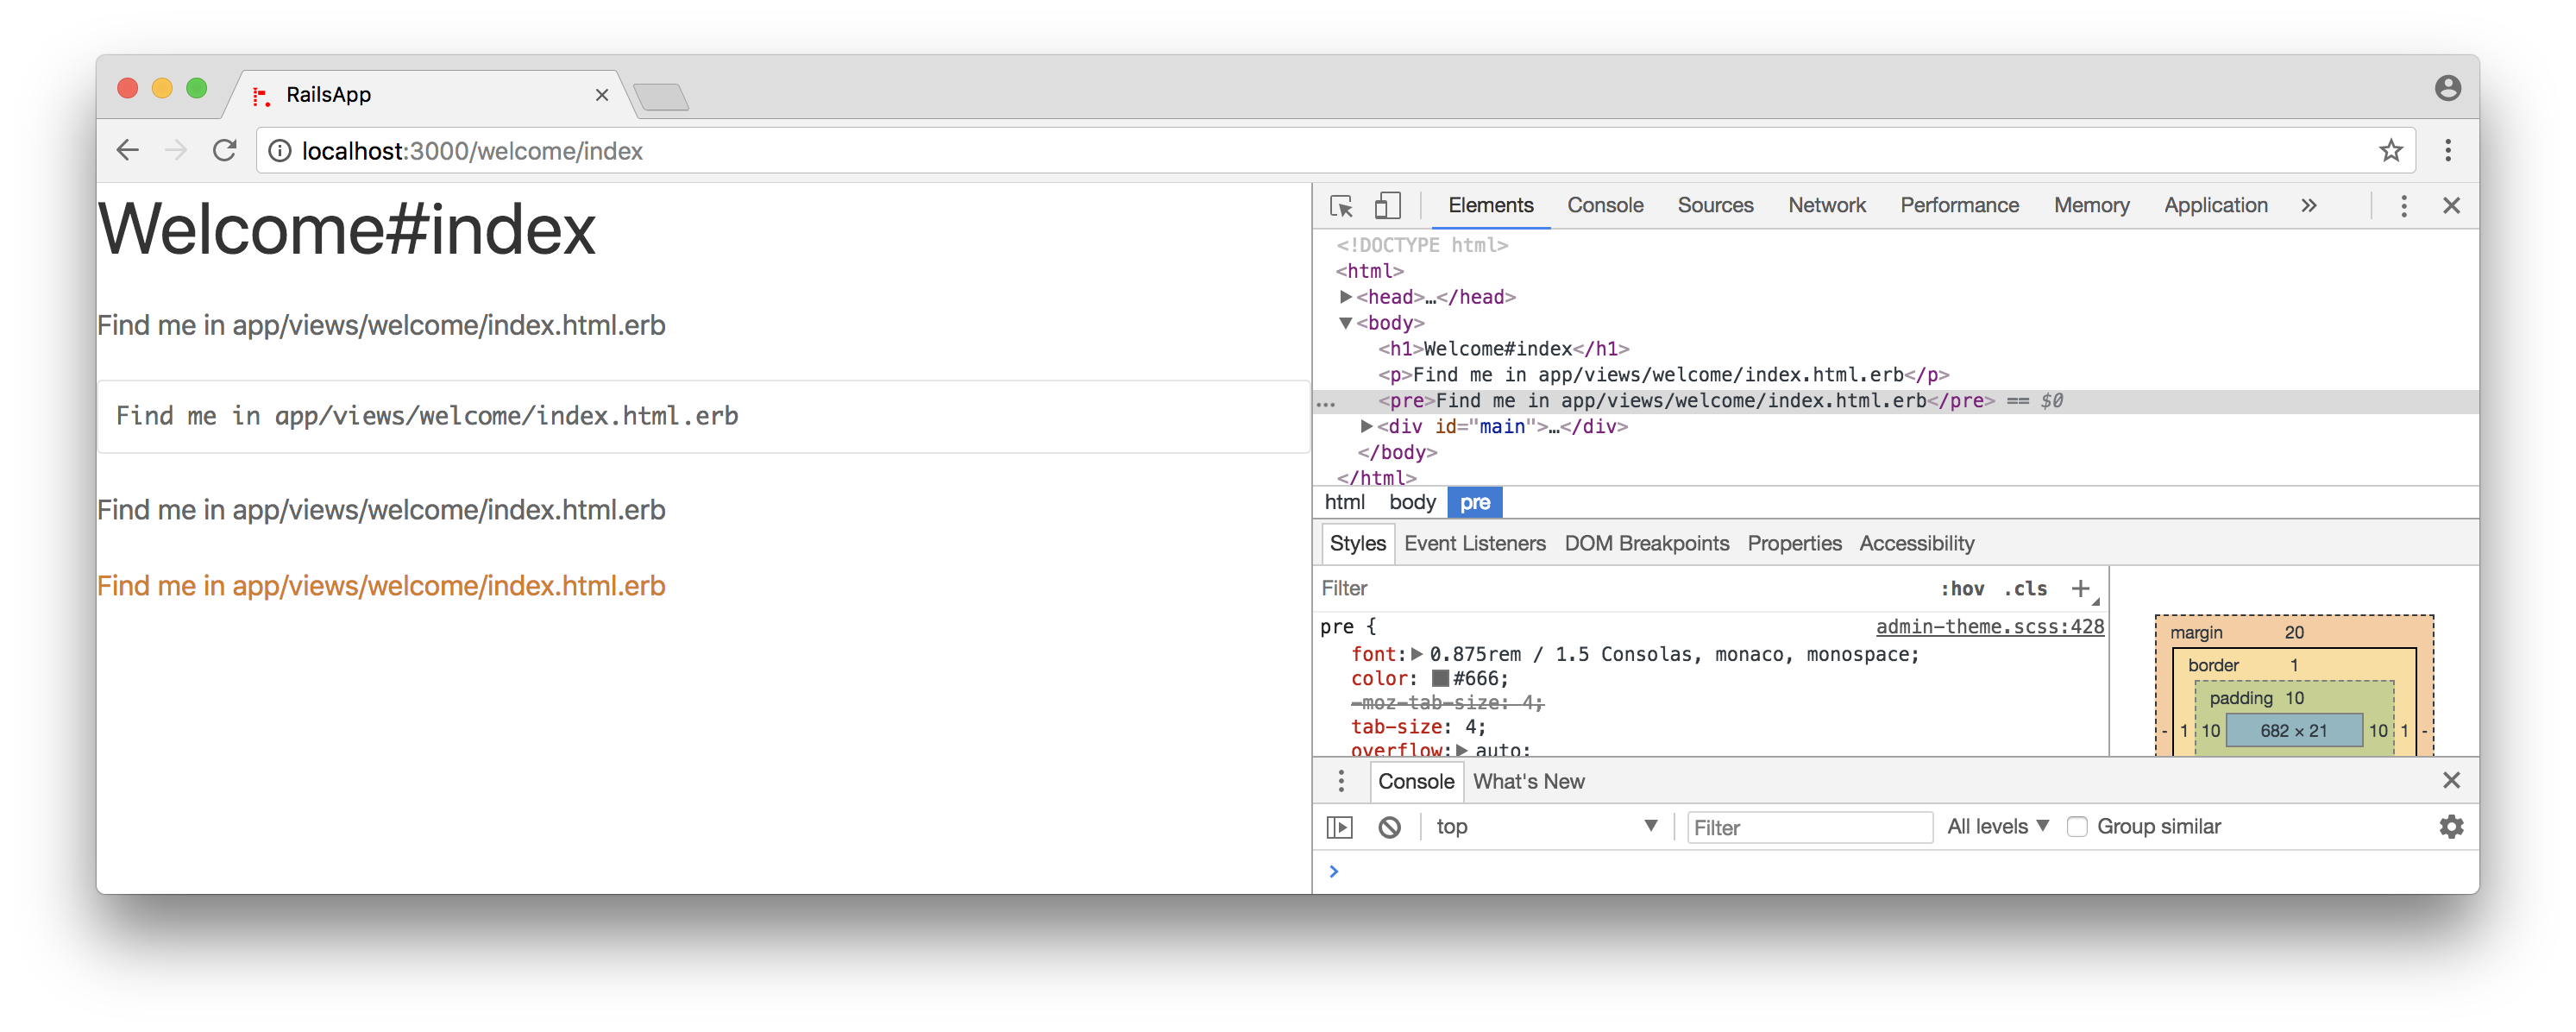Click the back navigation button
2576x1032 pixels.
(129, 149)
